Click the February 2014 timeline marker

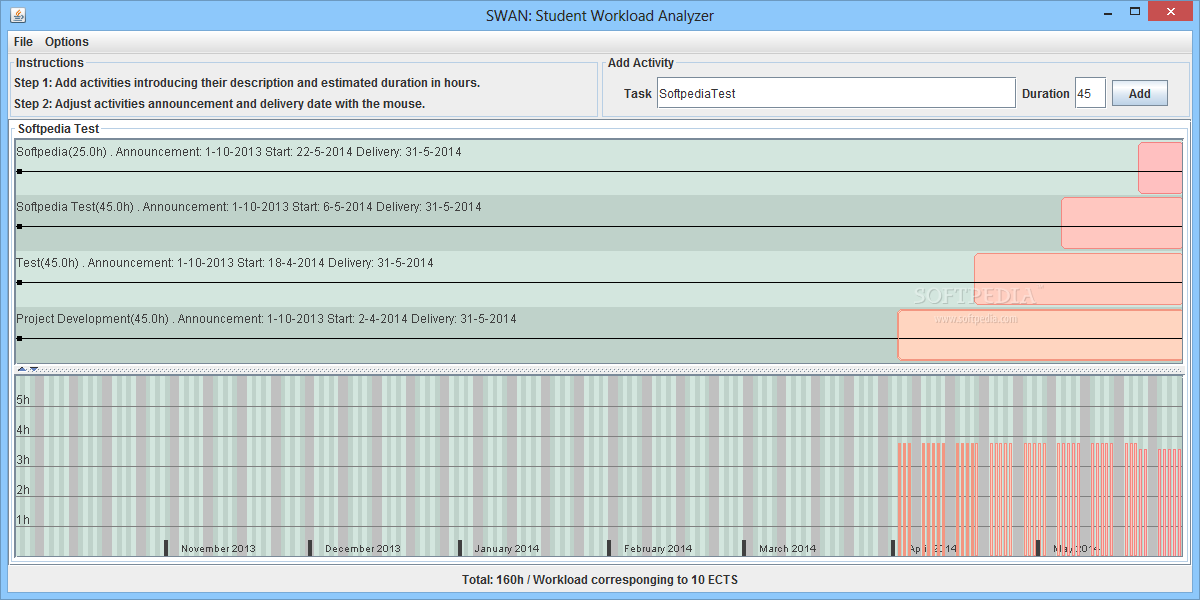[609, 548]
